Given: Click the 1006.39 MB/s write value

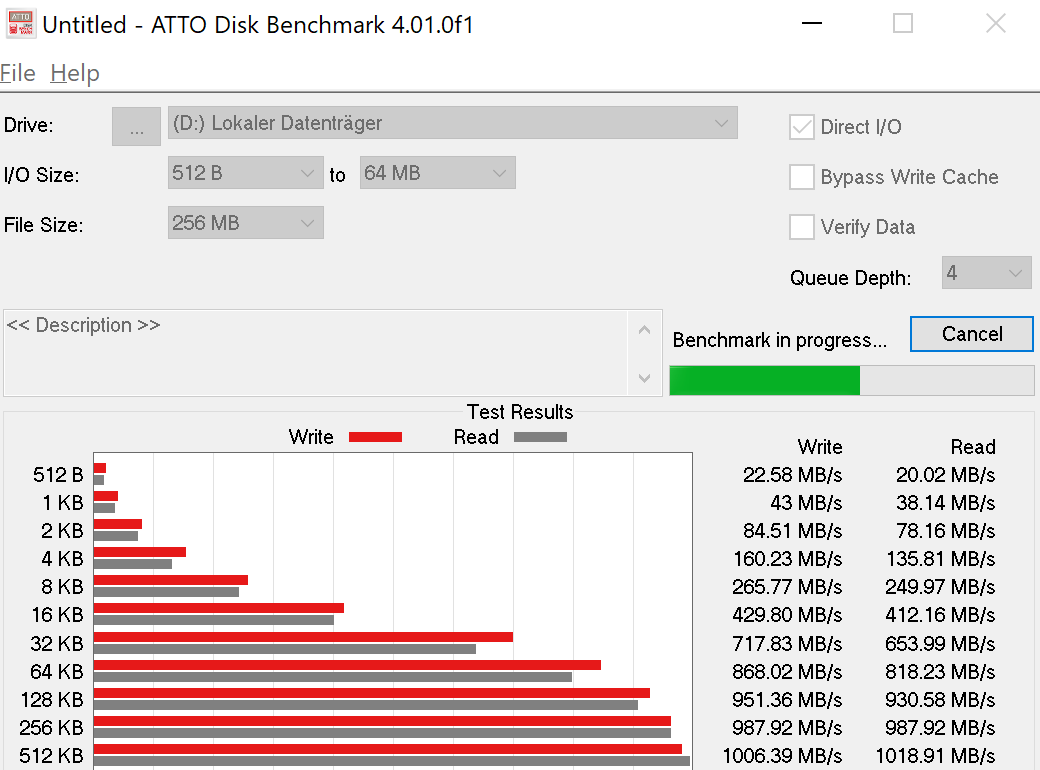Looking at the screenshot, I should (x=783, y=755).
